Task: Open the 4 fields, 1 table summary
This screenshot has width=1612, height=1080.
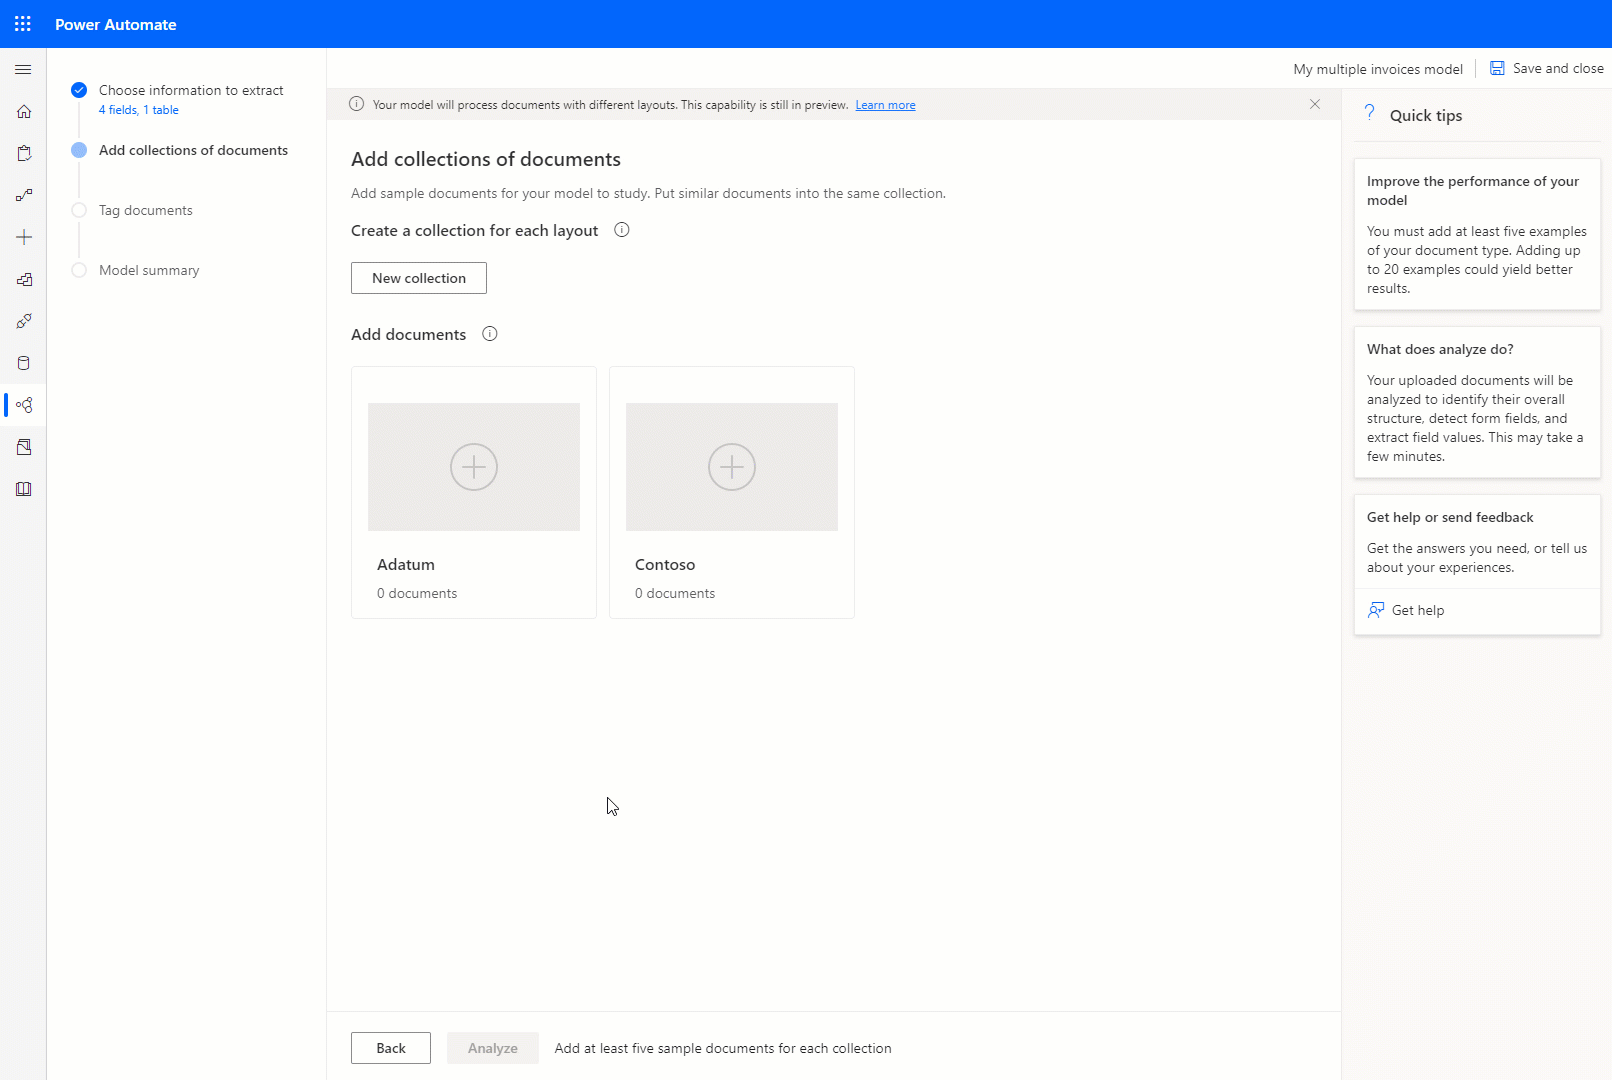Action: click(139, 110)
